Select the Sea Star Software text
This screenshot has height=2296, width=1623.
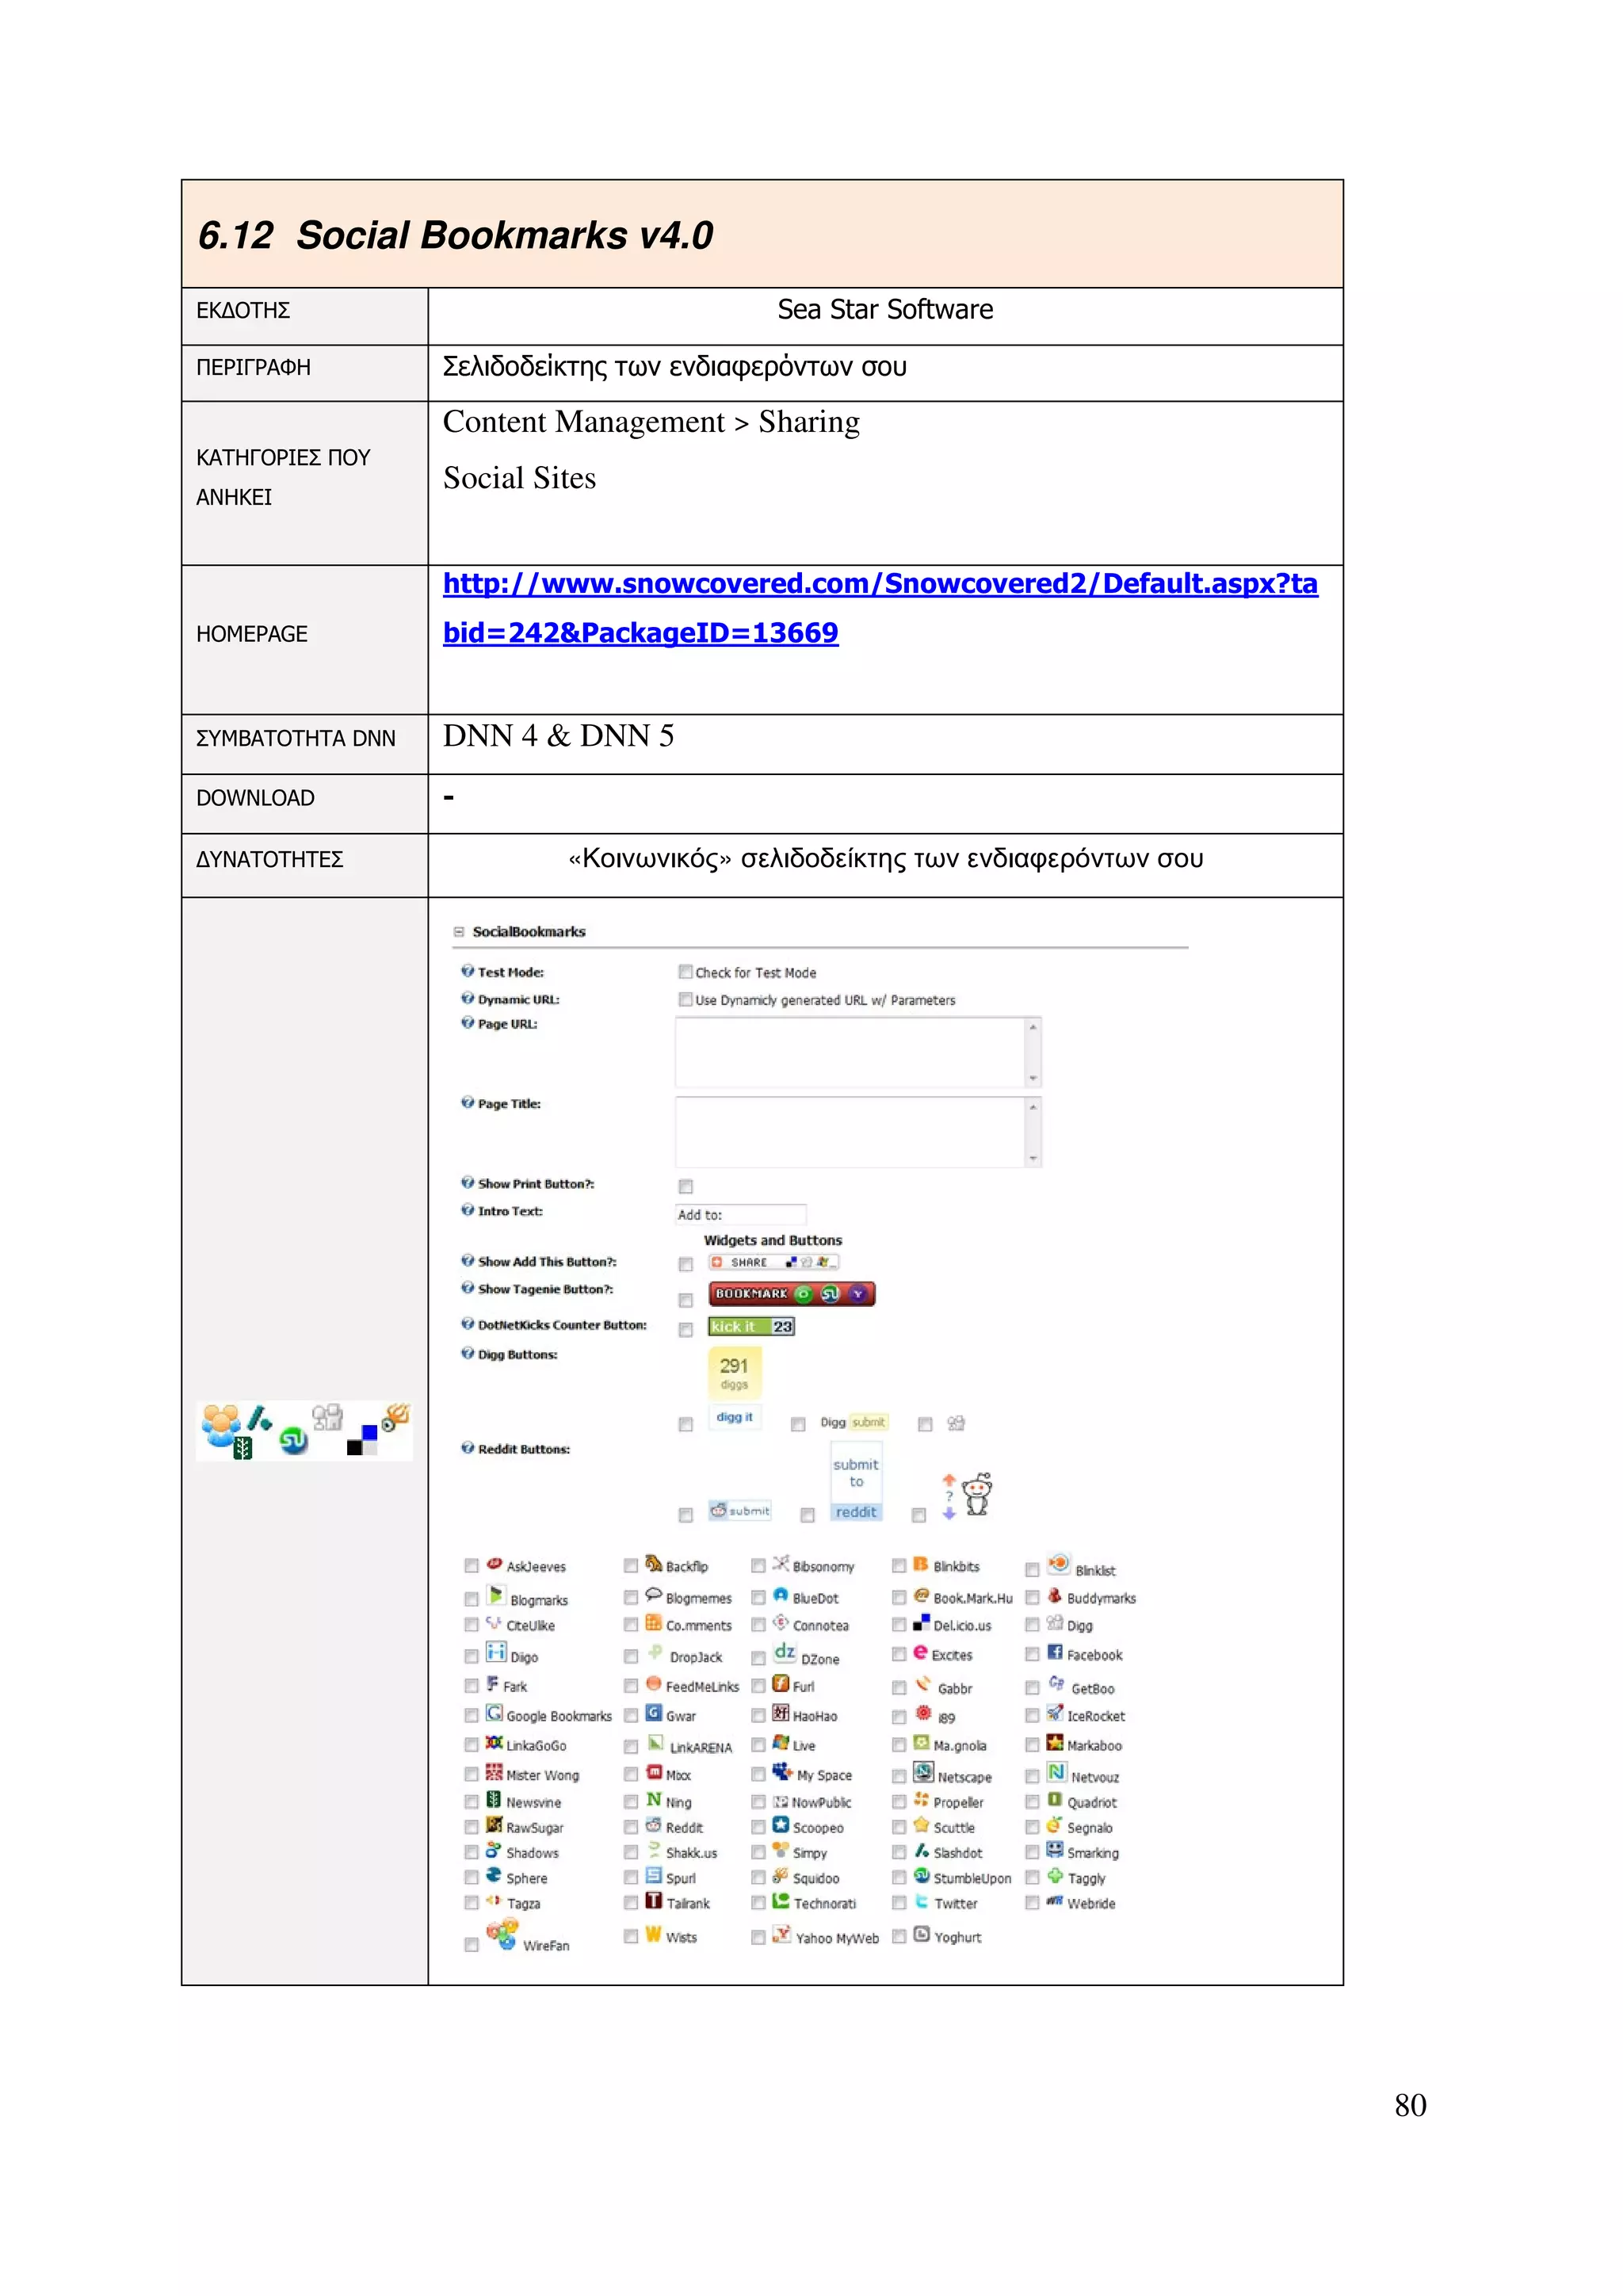point(885,310)
